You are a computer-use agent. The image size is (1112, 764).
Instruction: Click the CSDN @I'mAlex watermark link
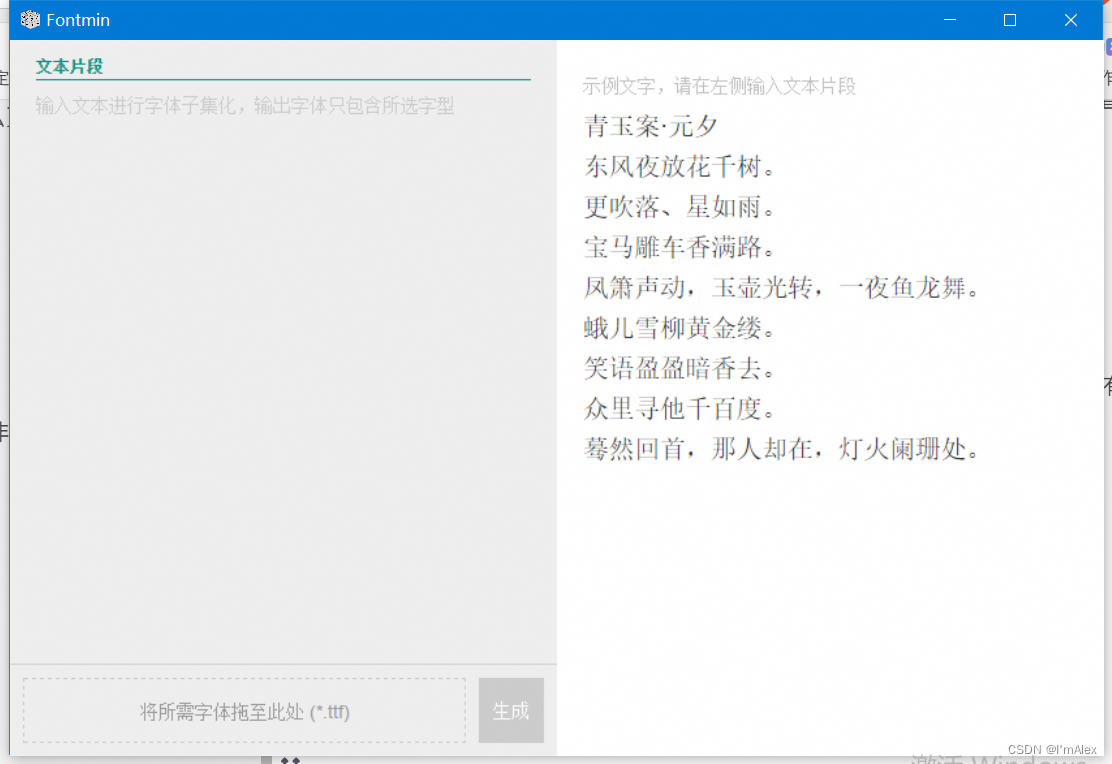coord(1050,750)
